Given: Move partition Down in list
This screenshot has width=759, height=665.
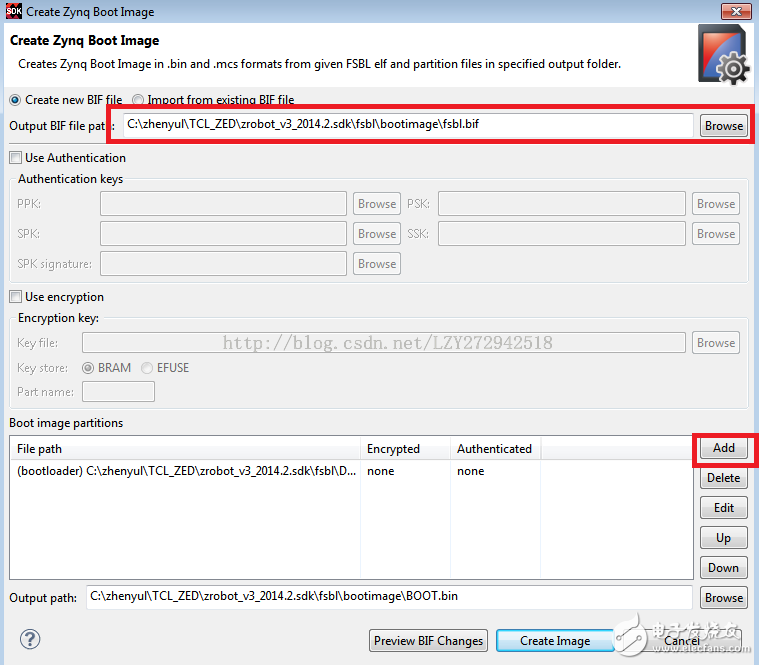Looking at the screenshot, I should point(723,568).
